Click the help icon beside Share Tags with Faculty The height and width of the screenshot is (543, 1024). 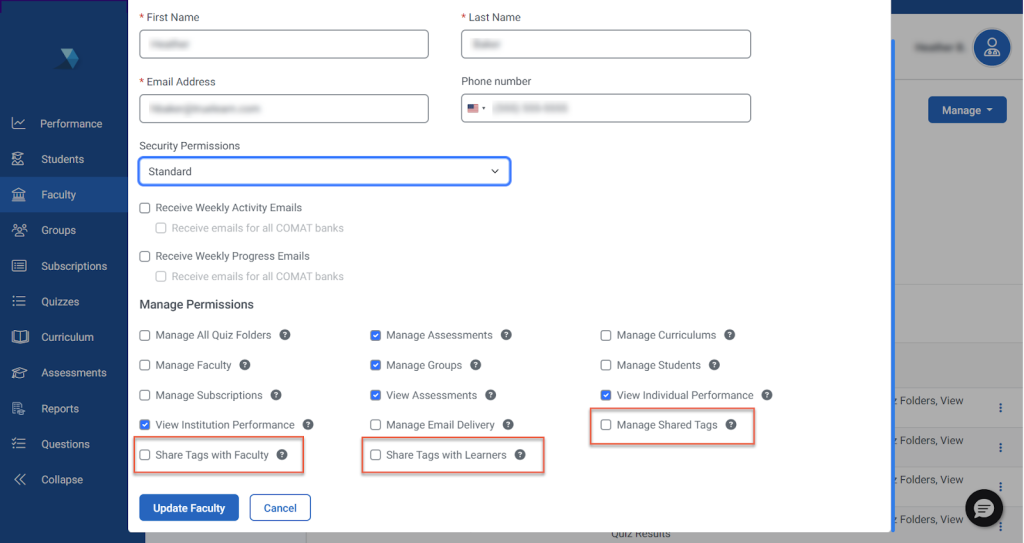coord(282,455)
